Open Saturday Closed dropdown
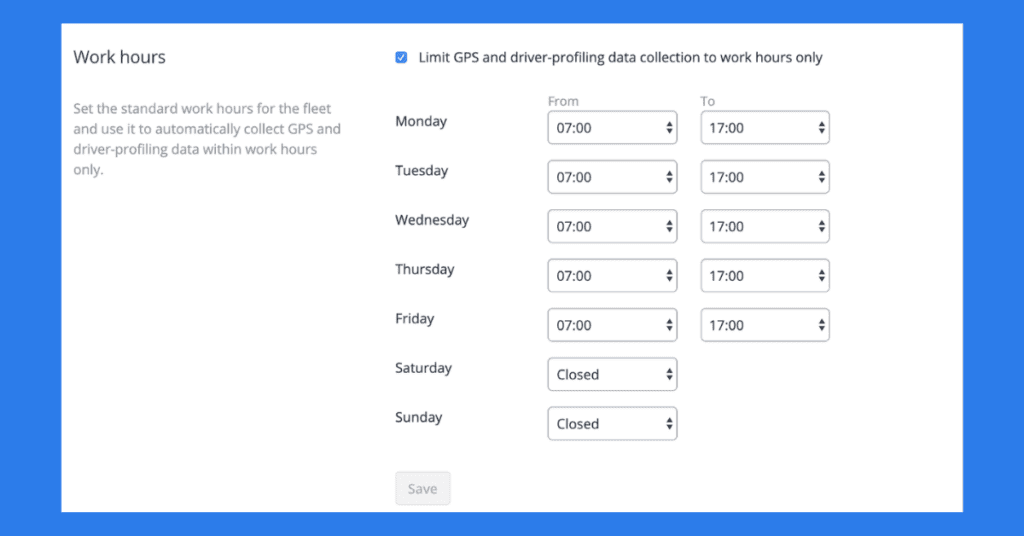 [612, 374]
